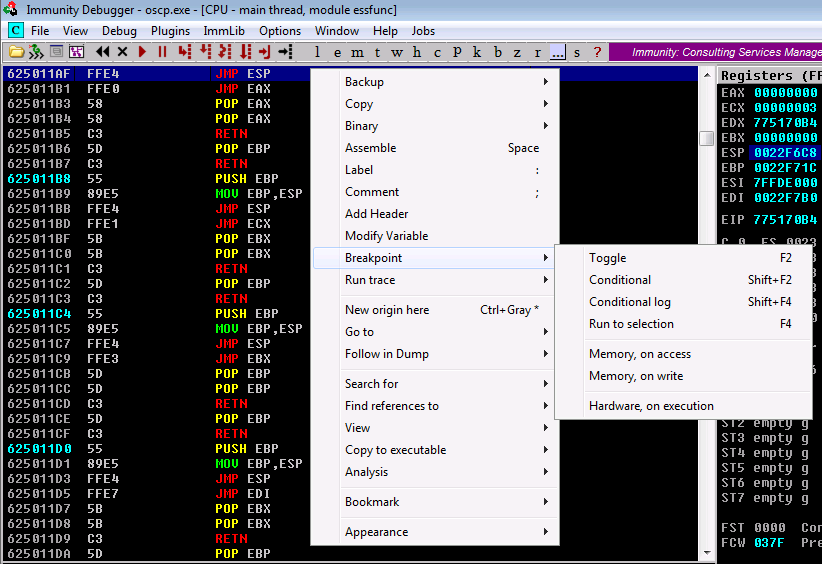Open the Log window with 'l' button

[317, 52]
